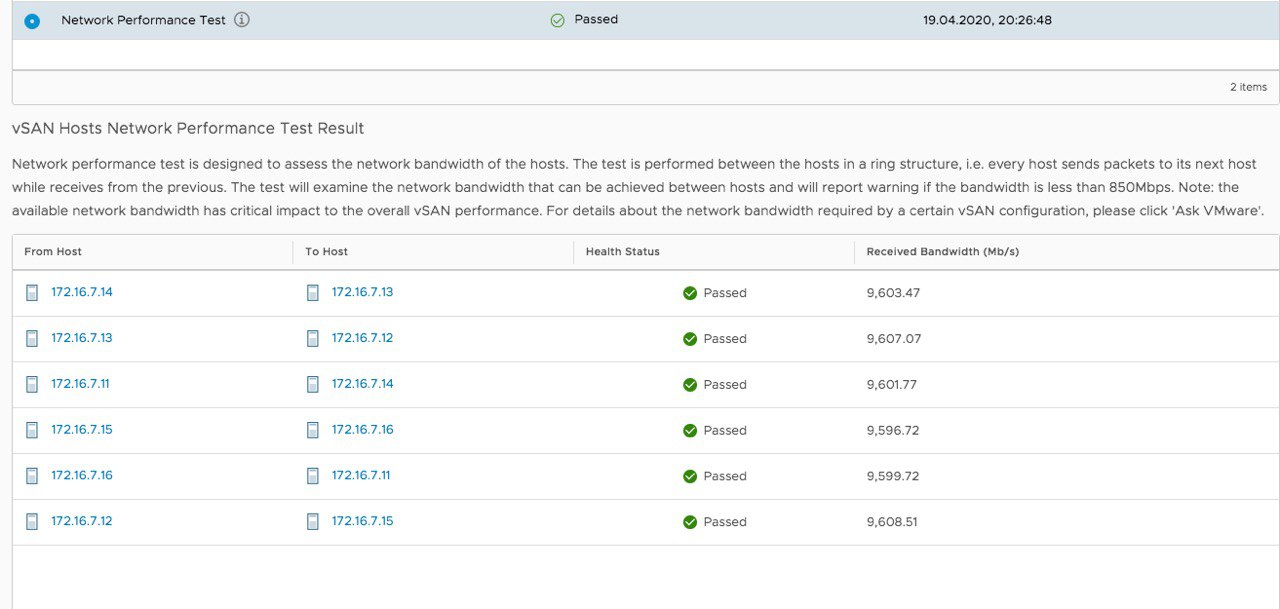Open To Host link 172.16.7.12
The width and height of the screenshot is (1280, 609).
(x=363, y=338)
